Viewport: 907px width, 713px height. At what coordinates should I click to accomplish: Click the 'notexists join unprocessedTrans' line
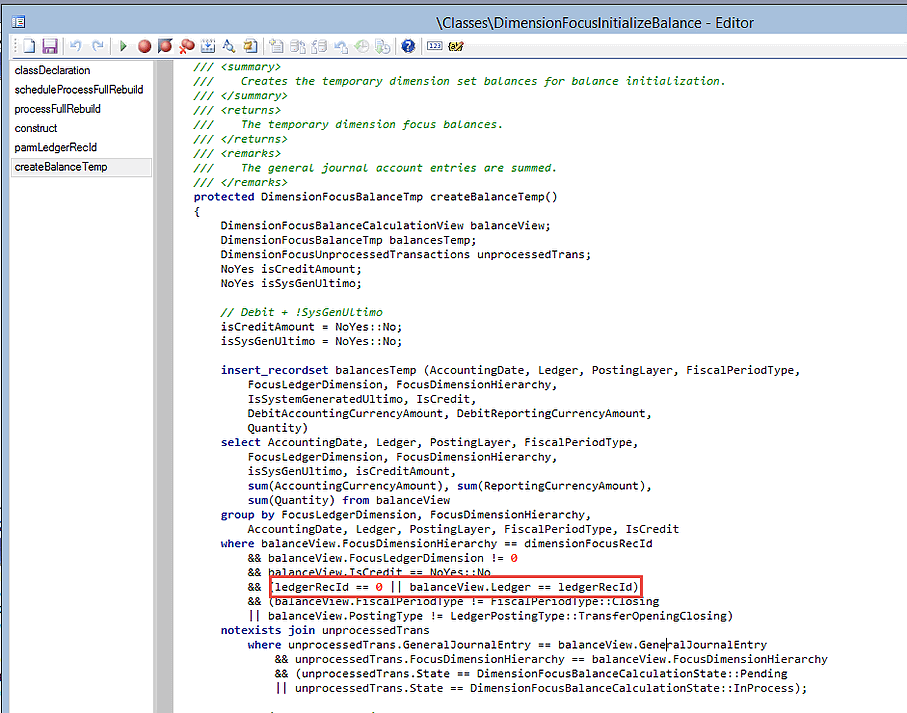[325, 630]
